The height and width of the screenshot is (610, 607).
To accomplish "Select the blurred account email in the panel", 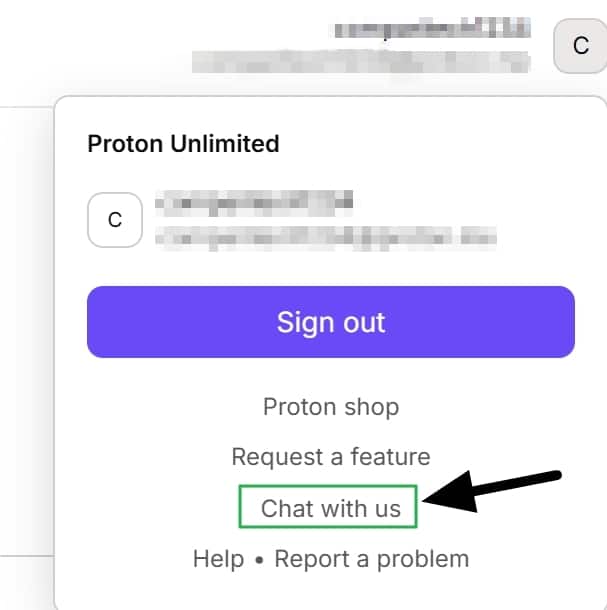I will (x=326, y=238).
